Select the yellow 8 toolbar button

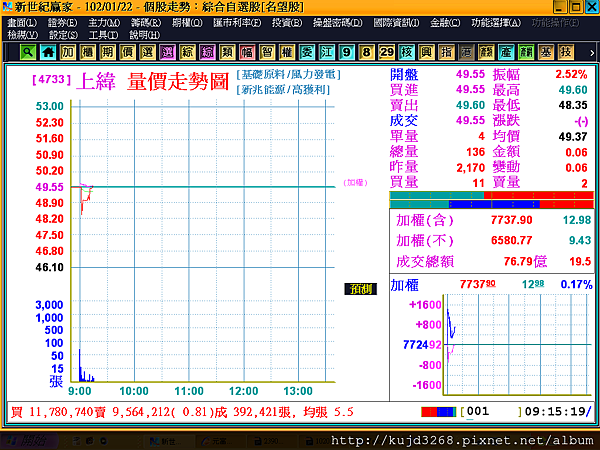click(366, 52)
